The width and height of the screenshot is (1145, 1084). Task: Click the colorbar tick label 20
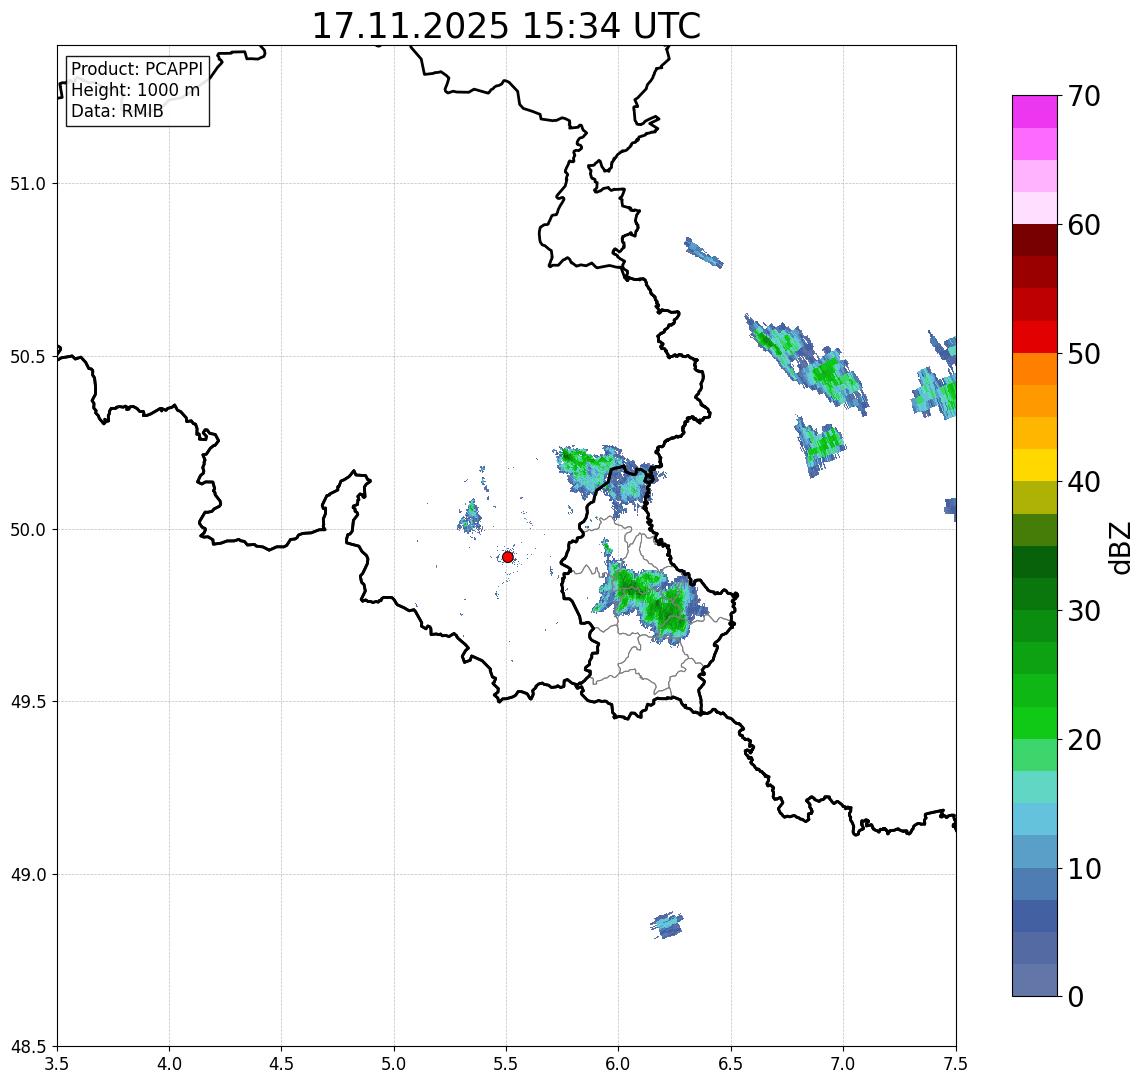click(1084, 740)
